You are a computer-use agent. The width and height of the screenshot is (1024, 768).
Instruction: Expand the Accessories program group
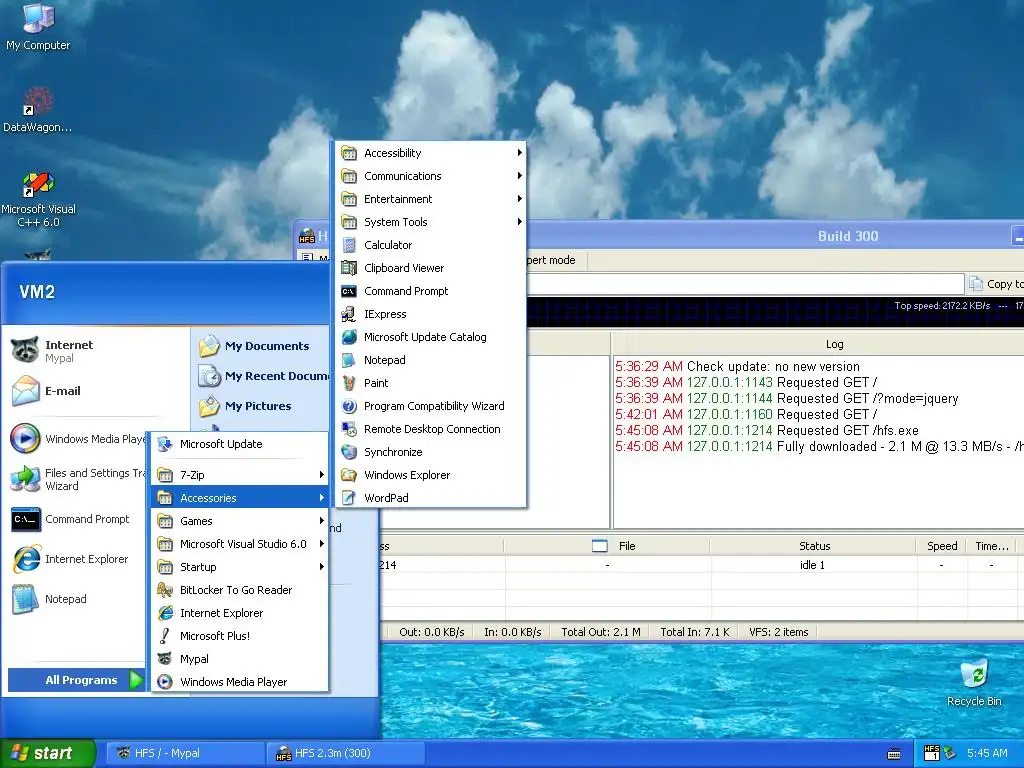pos(239,498)
